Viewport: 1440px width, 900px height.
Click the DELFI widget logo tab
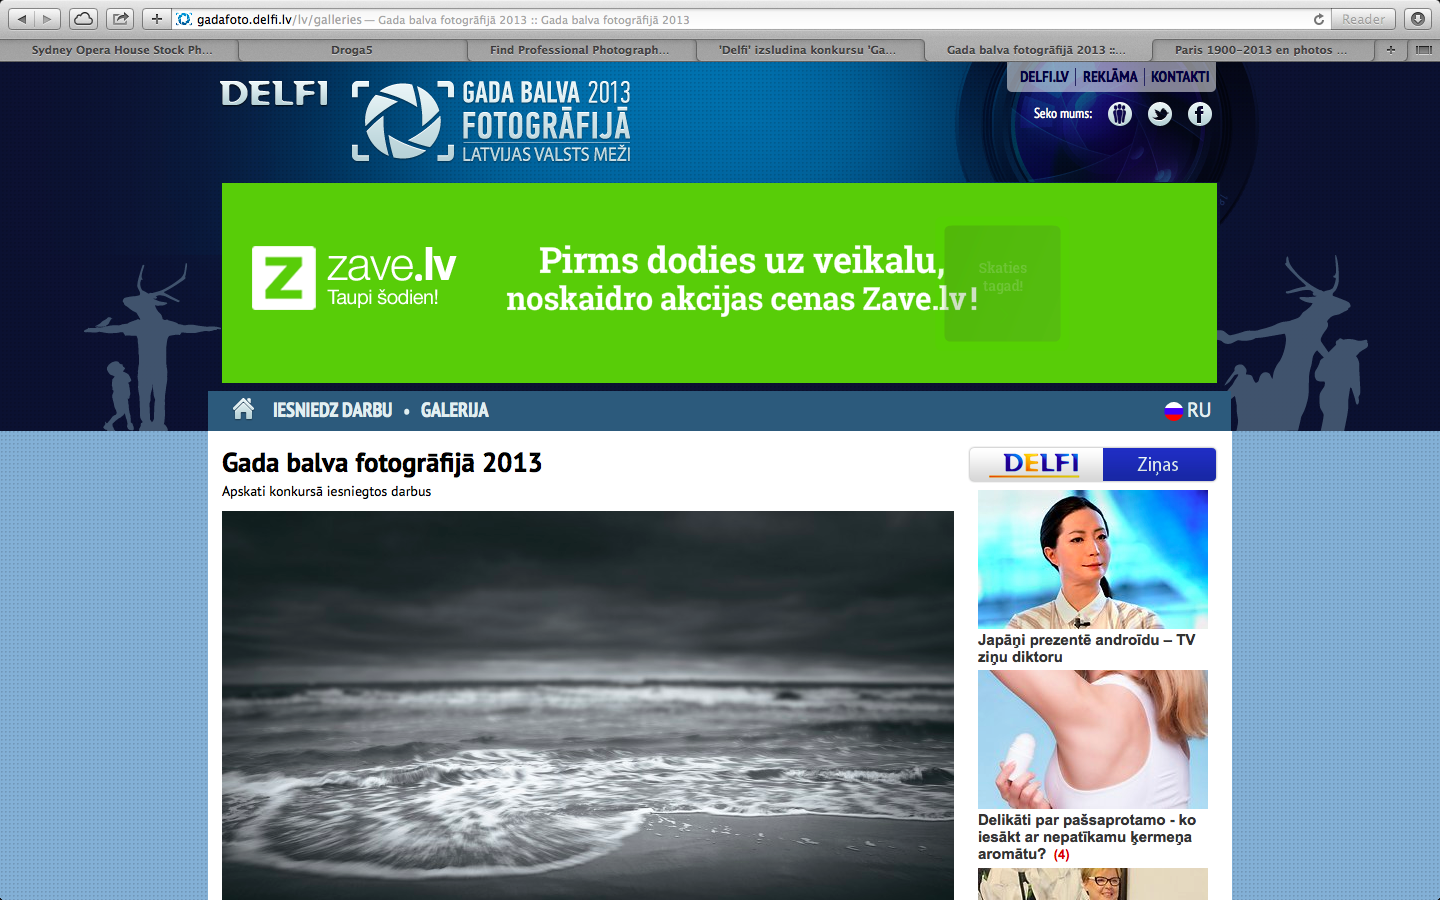point(1037,464)
